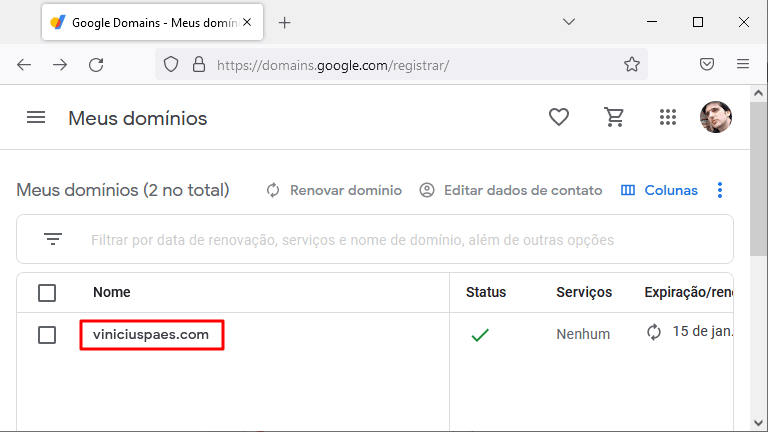Click the Renovar domínio button

click(x=334, y=190)
